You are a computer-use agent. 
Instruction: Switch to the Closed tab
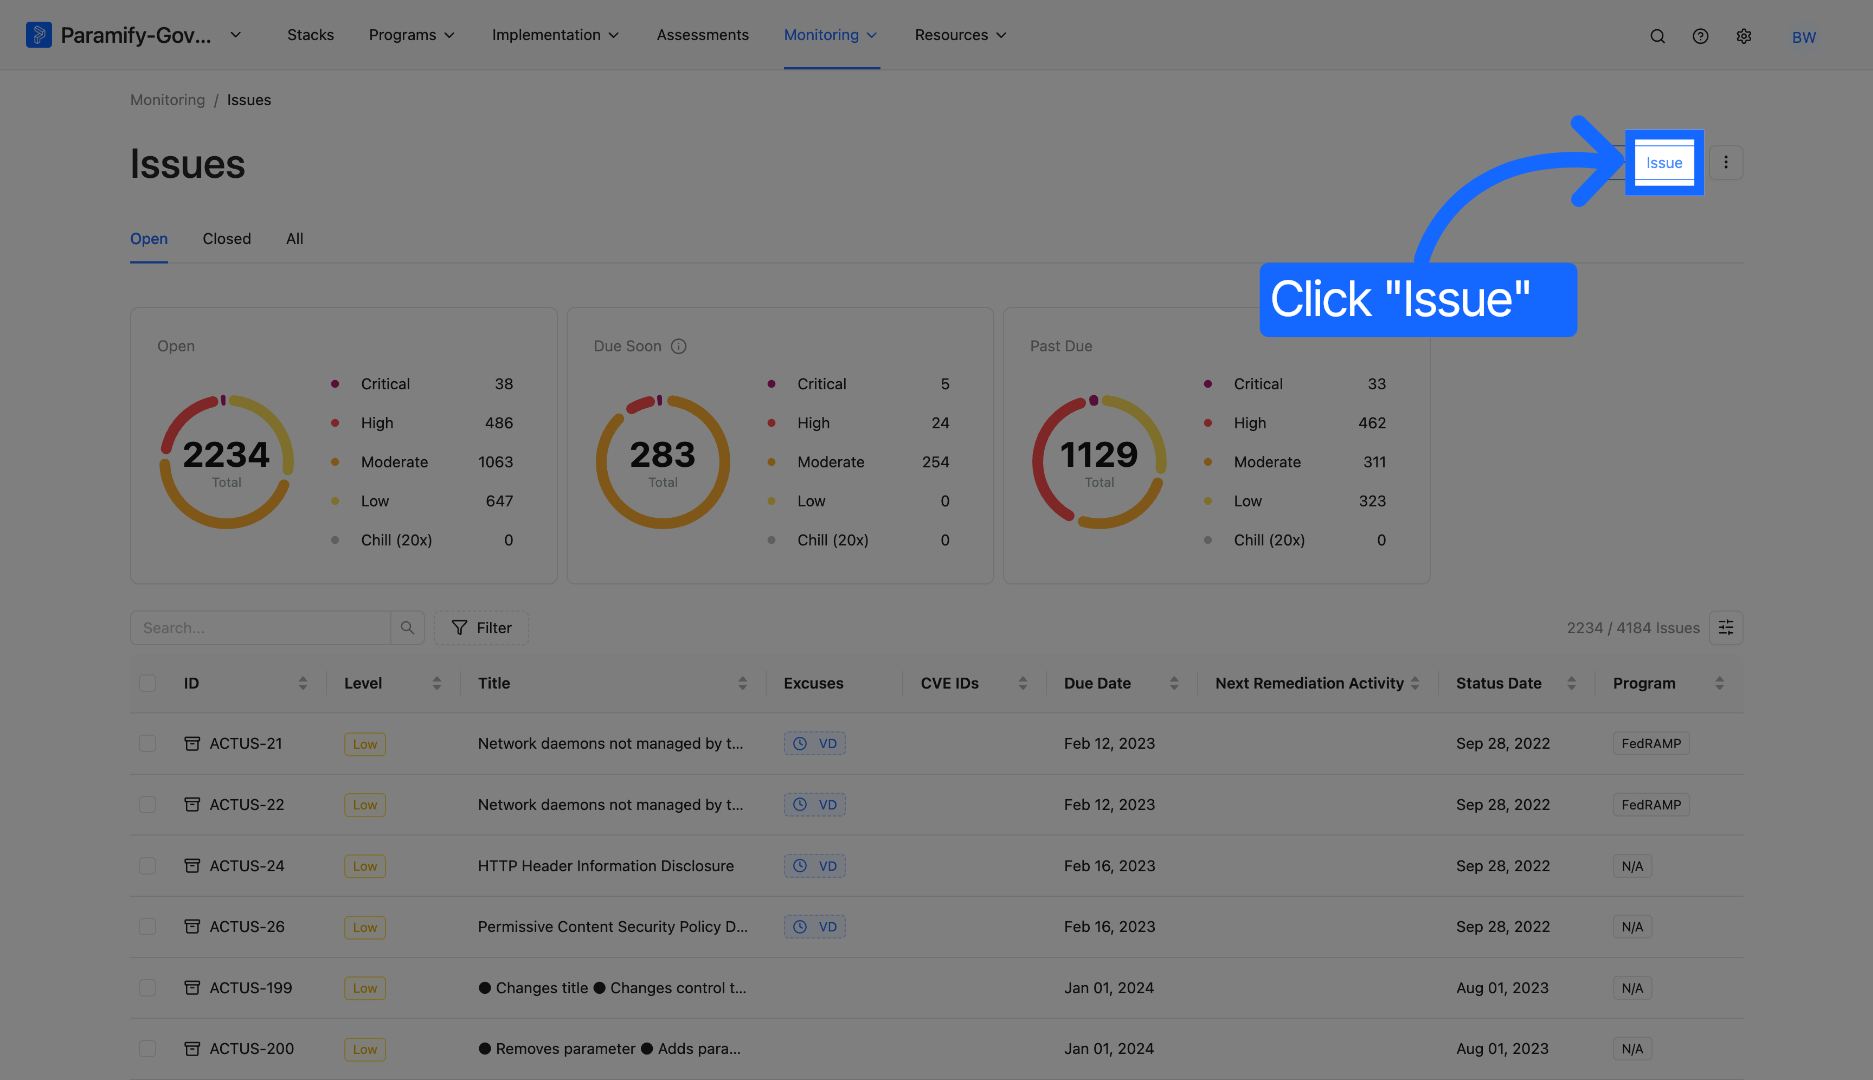tap(227, 239)
